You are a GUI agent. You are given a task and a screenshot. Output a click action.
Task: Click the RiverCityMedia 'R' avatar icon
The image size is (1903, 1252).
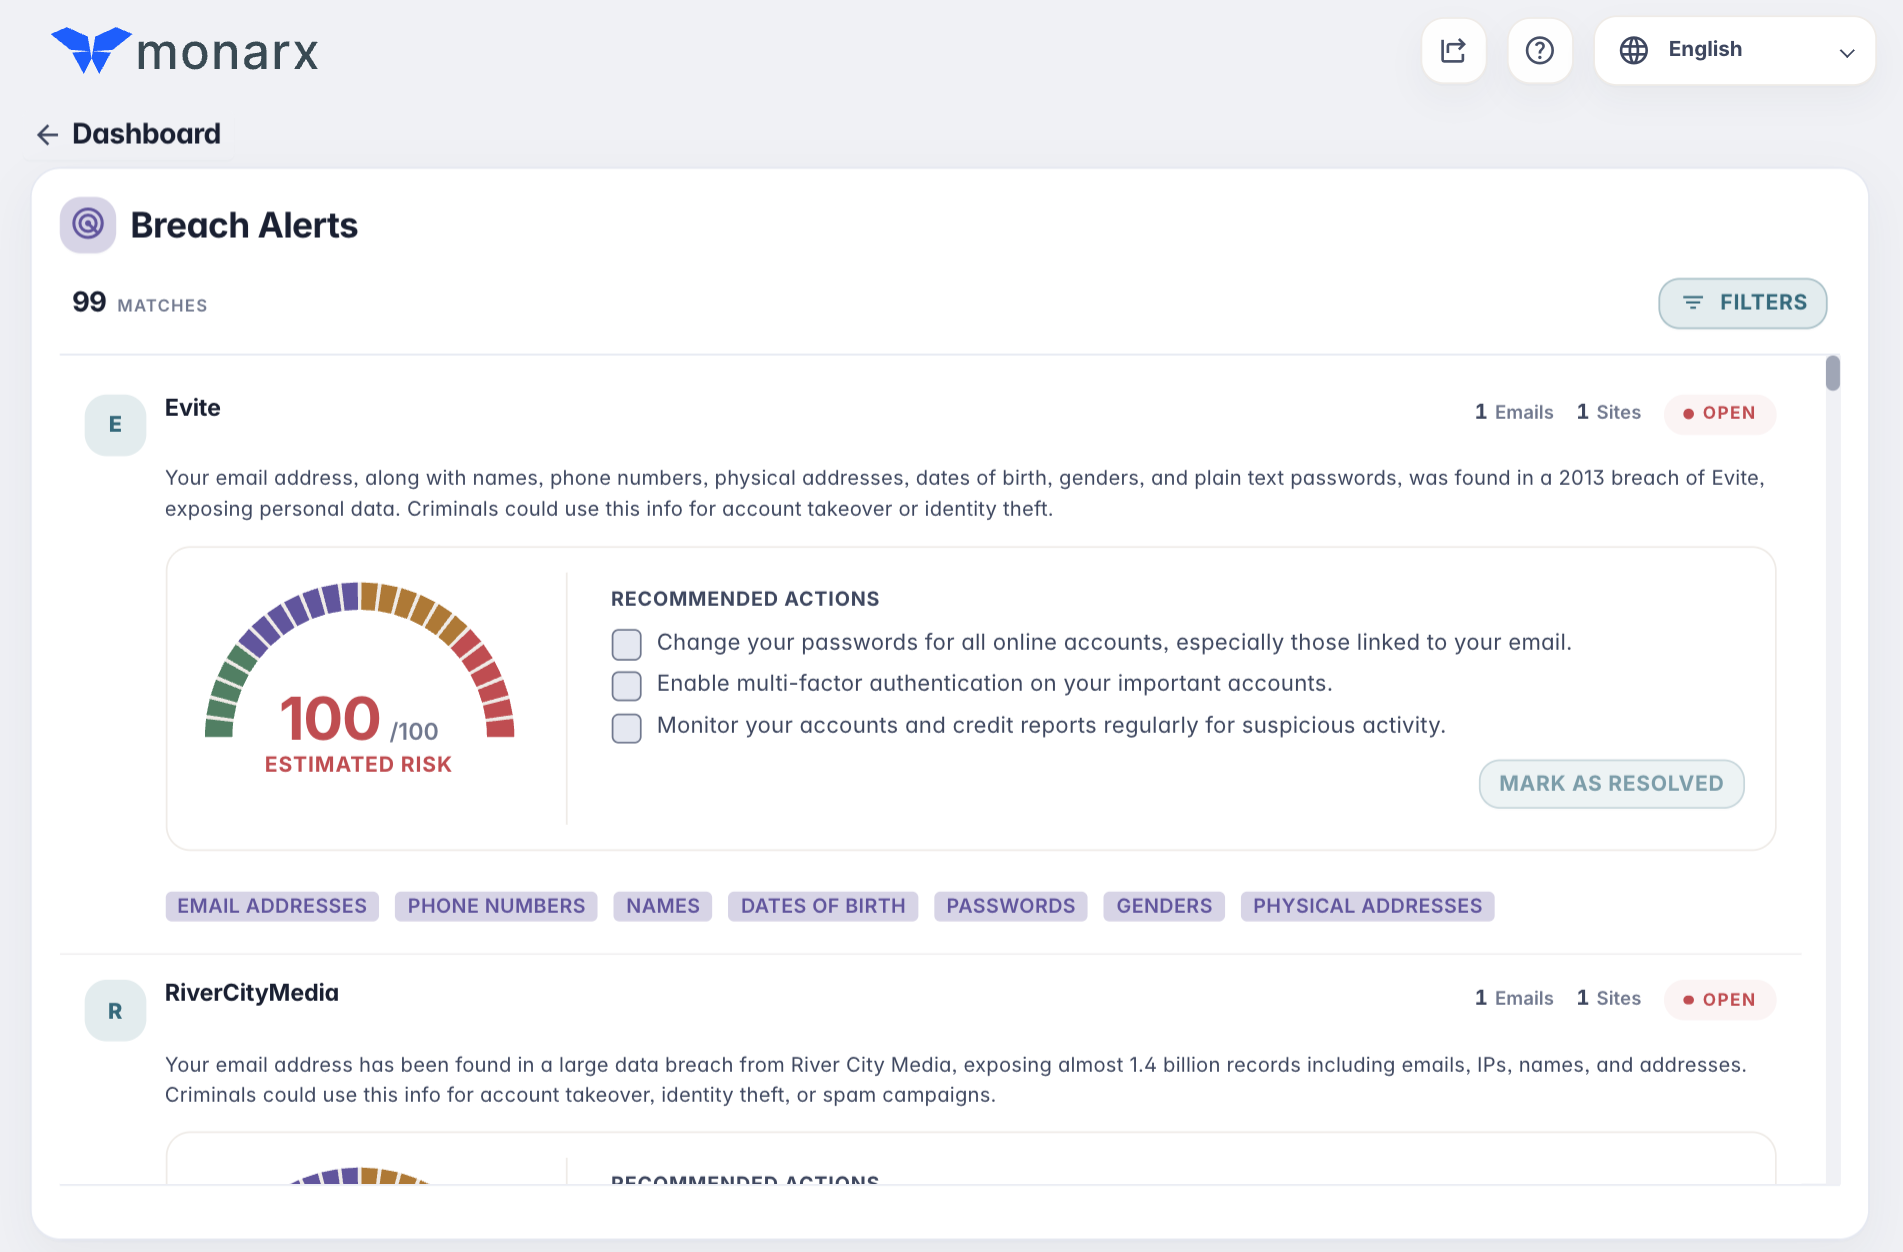click(x=115, y=1011)
